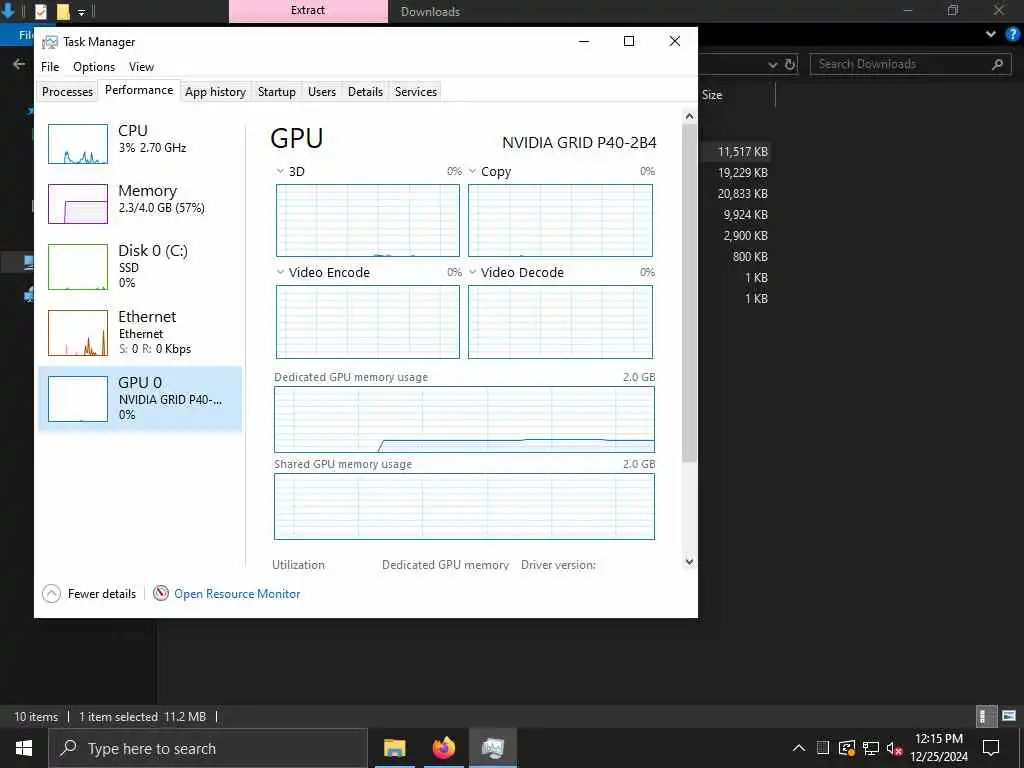Click the new folder icon in Explorer title bar
This screenshot has height=768, width=1024.
(63, 11)
